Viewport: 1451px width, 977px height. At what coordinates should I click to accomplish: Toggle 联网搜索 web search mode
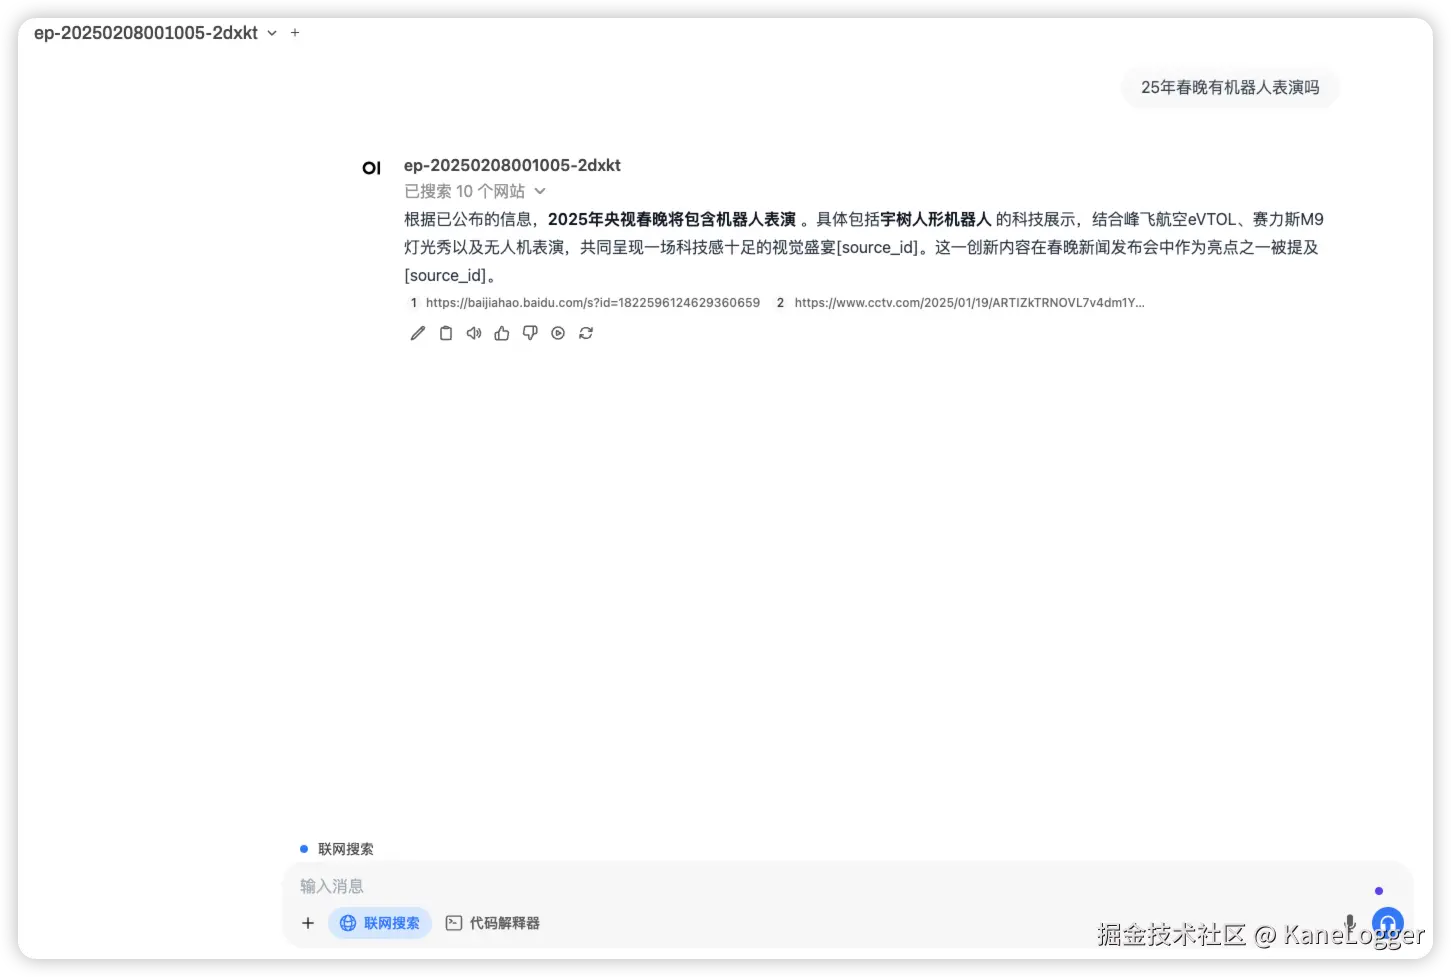[x=380, y=922]
